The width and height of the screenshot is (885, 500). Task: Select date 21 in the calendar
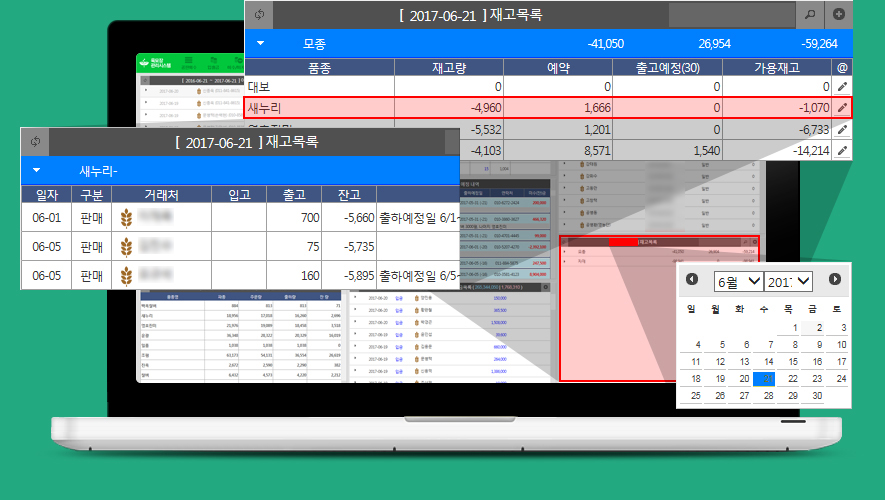coord(765,378)
